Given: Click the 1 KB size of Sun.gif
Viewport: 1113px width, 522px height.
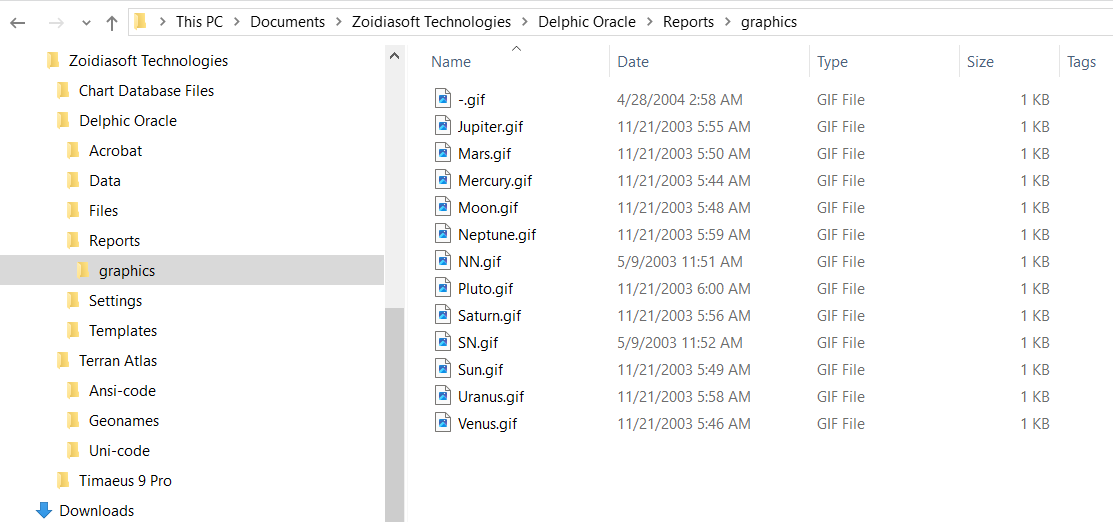Looking at the screenshot, I should (1035, 369).
